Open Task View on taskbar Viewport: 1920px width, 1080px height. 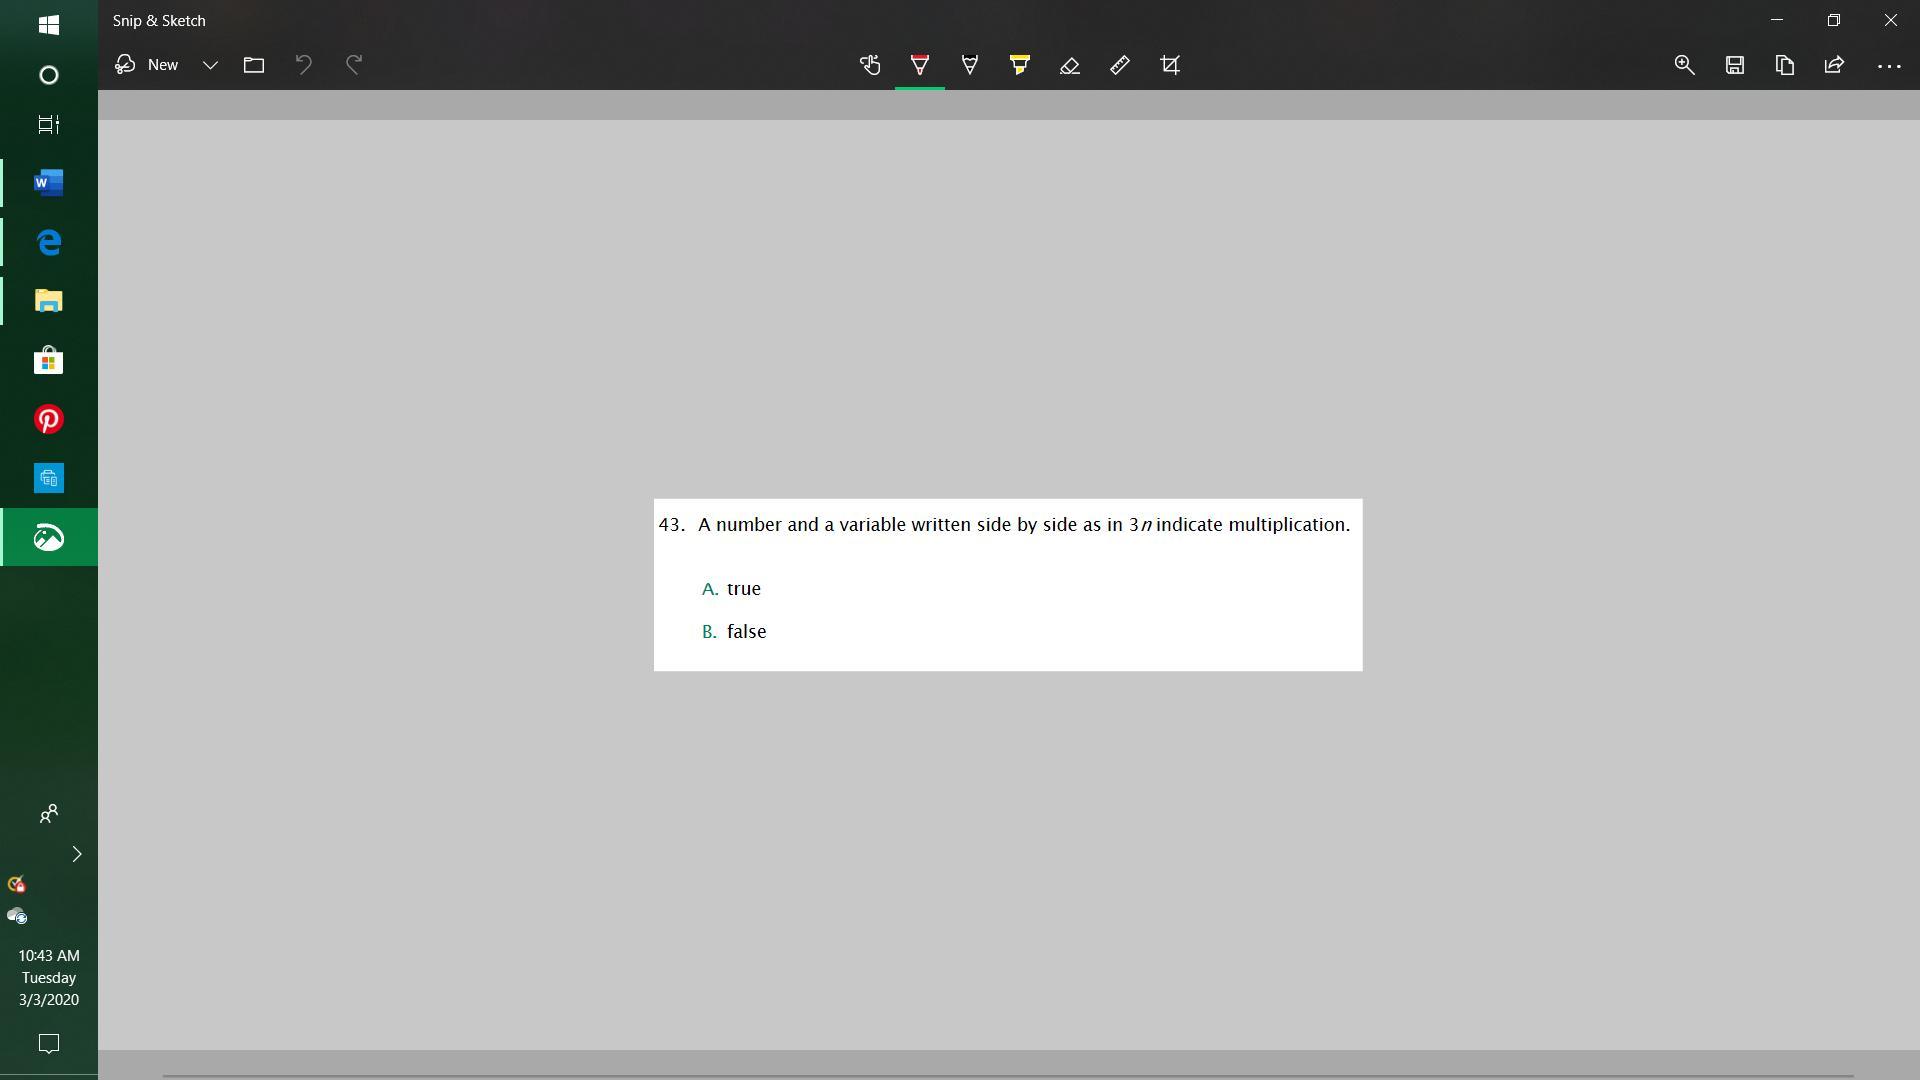point(48,125)
